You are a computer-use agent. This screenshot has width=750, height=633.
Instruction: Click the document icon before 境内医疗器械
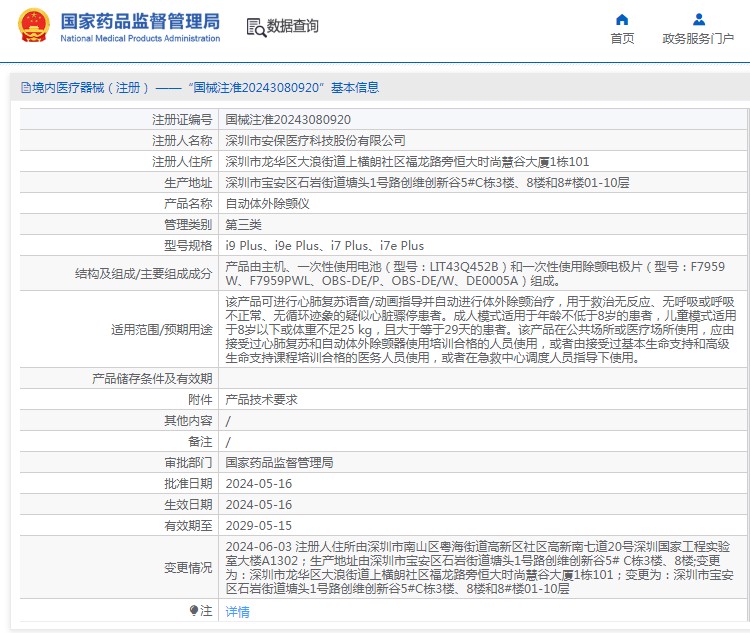point(25,88)
